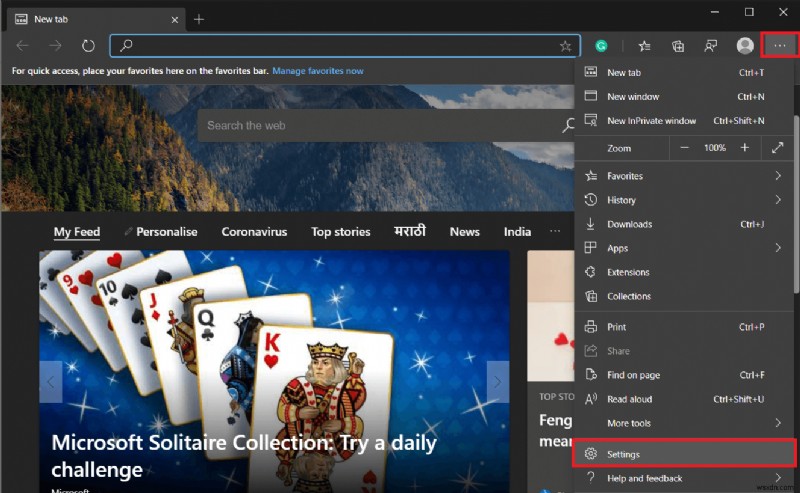Choose New window from the menu
Viewport: 800px width, 493px height.
[684, 96]
